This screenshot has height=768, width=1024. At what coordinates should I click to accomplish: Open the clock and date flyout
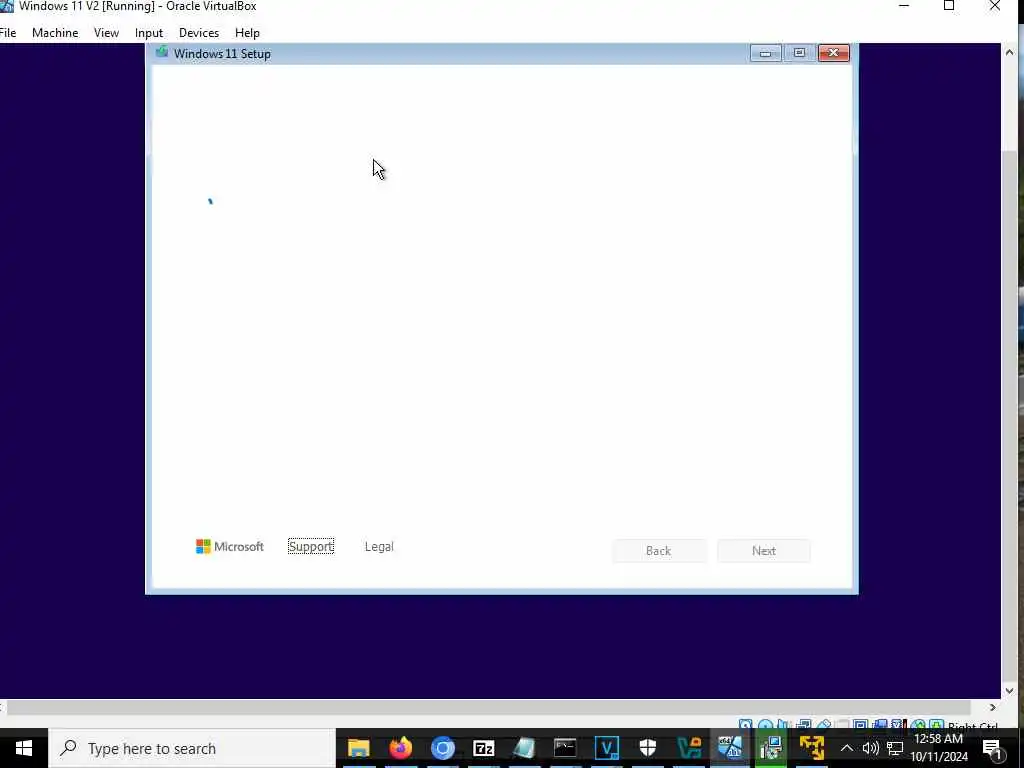click(938, 748)
